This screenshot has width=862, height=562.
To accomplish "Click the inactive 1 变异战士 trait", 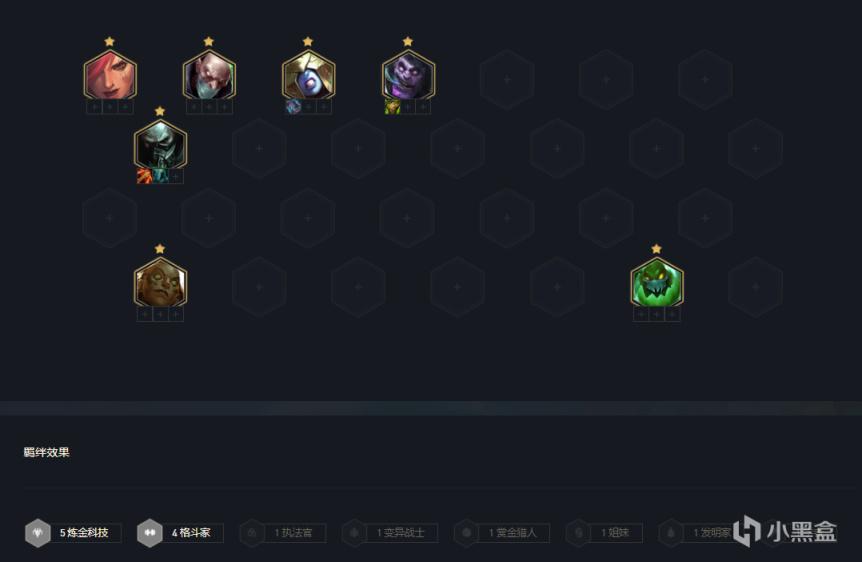I will [390, 533].
